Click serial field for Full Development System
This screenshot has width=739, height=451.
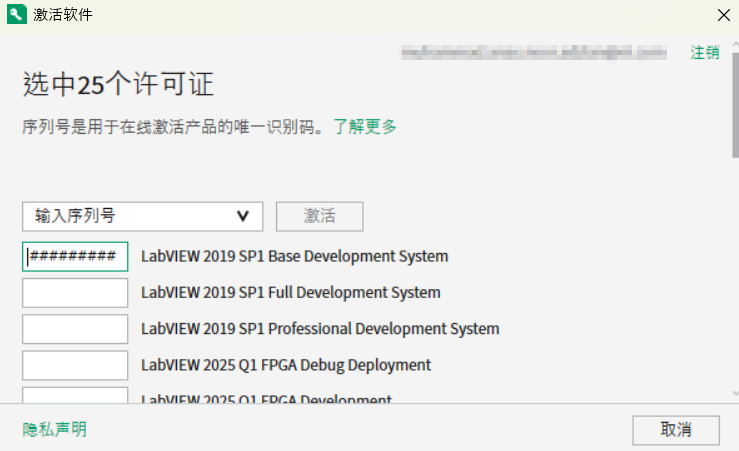coord(75,293)
